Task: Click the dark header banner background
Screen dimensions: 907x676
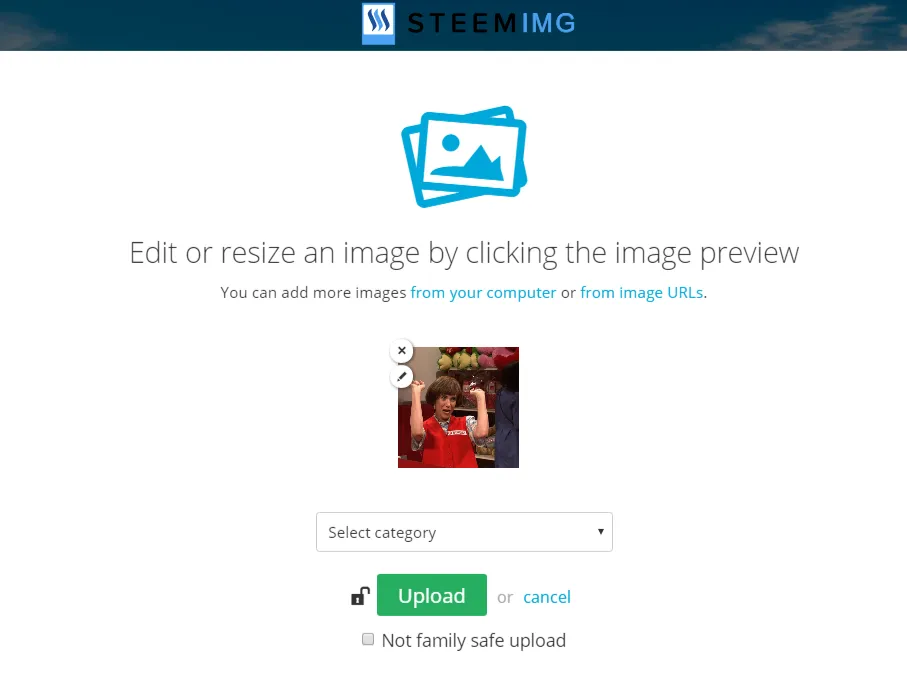Action: click(174, 25)
